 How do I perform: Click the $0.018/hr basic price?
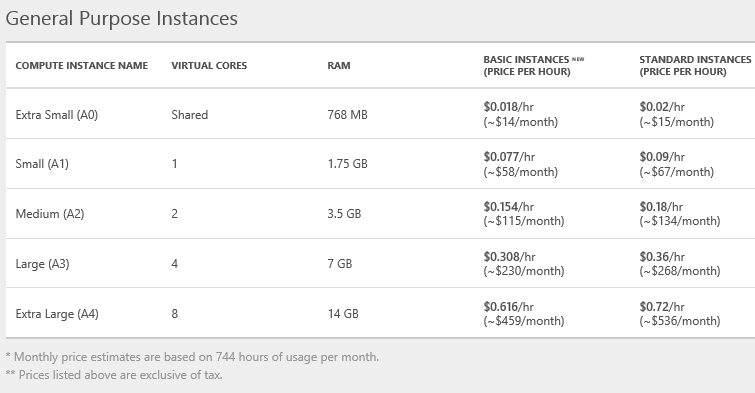click(508, 107)
